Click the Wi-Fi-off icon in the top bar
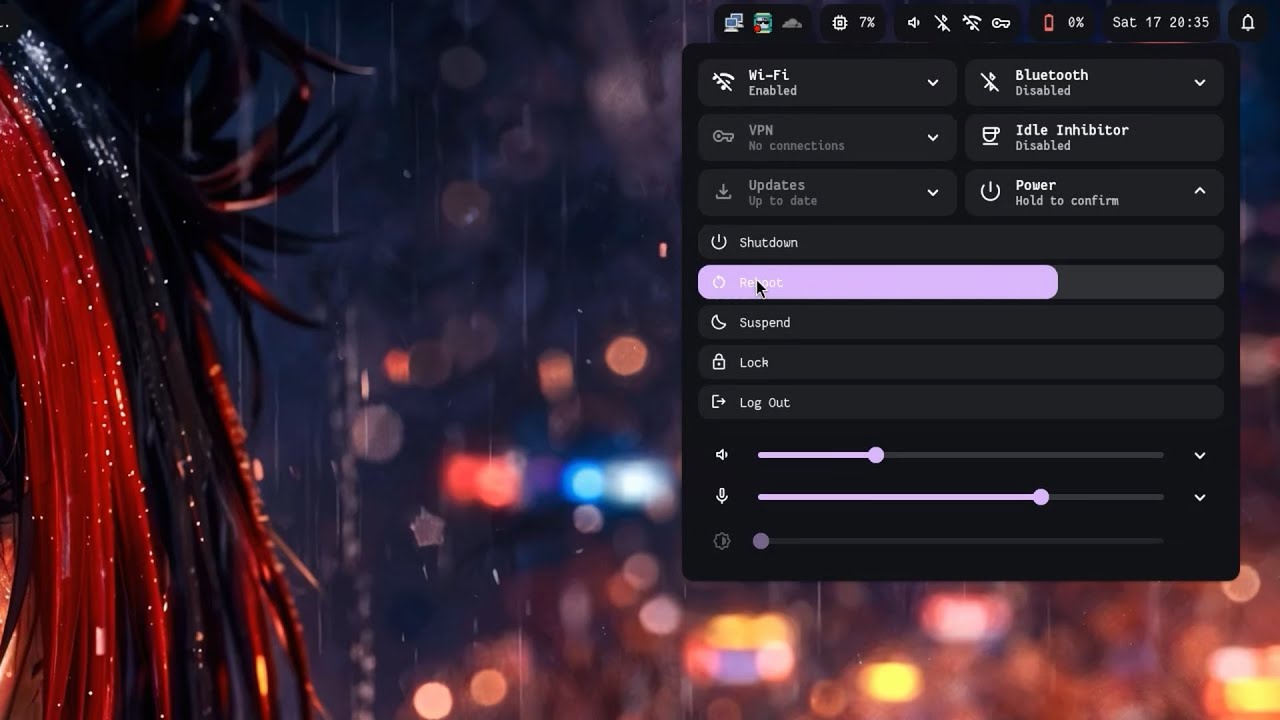This screenshot has width=1280, height=720. 971,23
